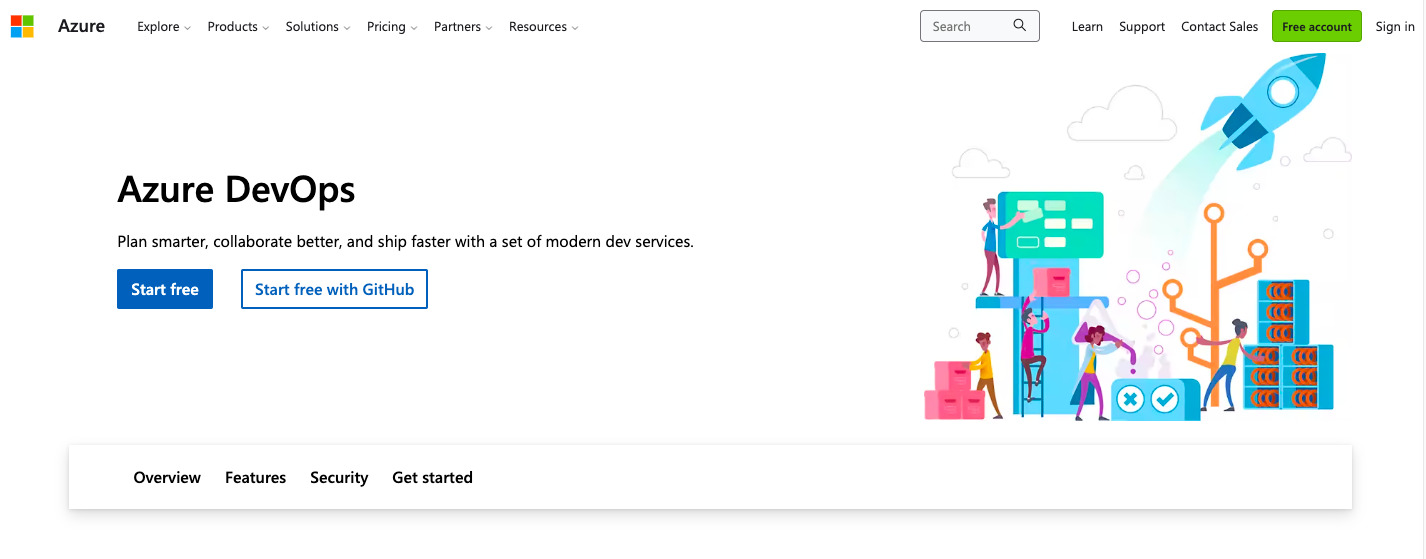Focus the Search input field
This screenshot has width=1426, height=559.
tap(979, 26)
